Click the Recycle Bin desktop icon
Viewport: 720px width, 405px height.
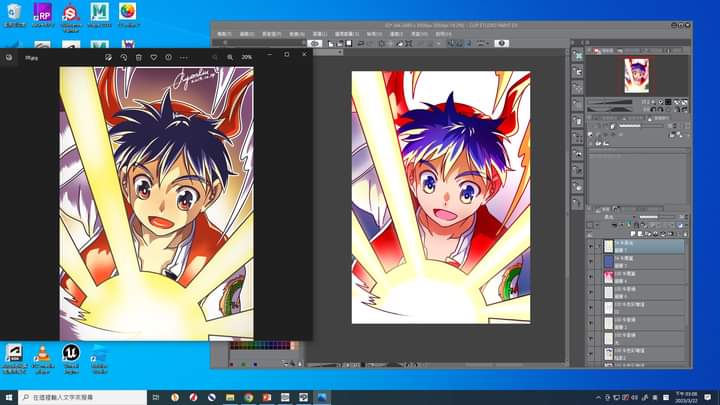(14, 15)
